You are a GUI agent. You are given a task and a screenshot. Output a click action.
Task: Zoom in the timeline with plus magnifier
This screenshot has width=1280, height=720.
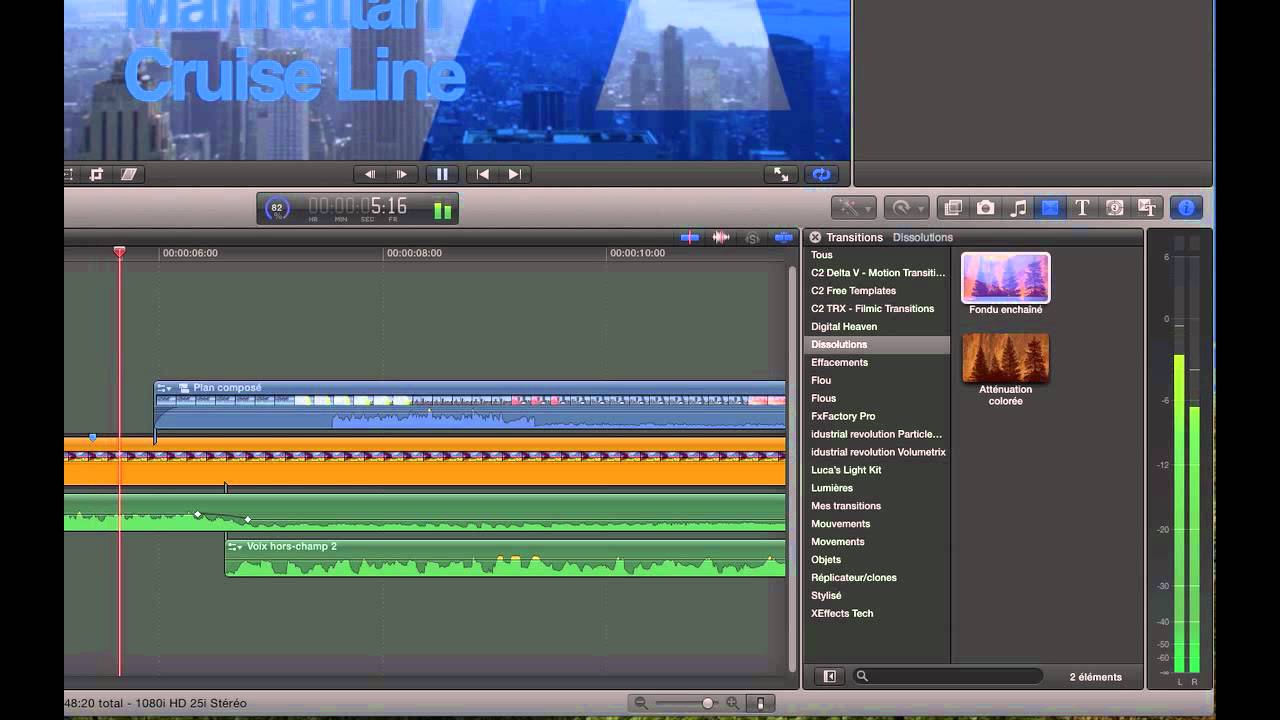tap(733, 704)
